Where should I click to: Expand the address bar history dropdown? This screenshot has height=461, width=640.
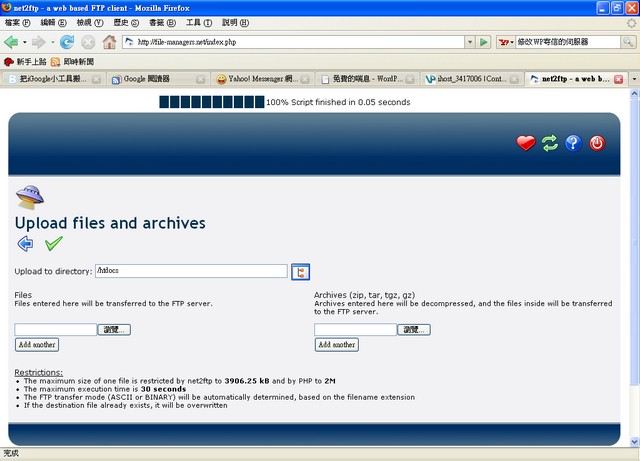470,42
